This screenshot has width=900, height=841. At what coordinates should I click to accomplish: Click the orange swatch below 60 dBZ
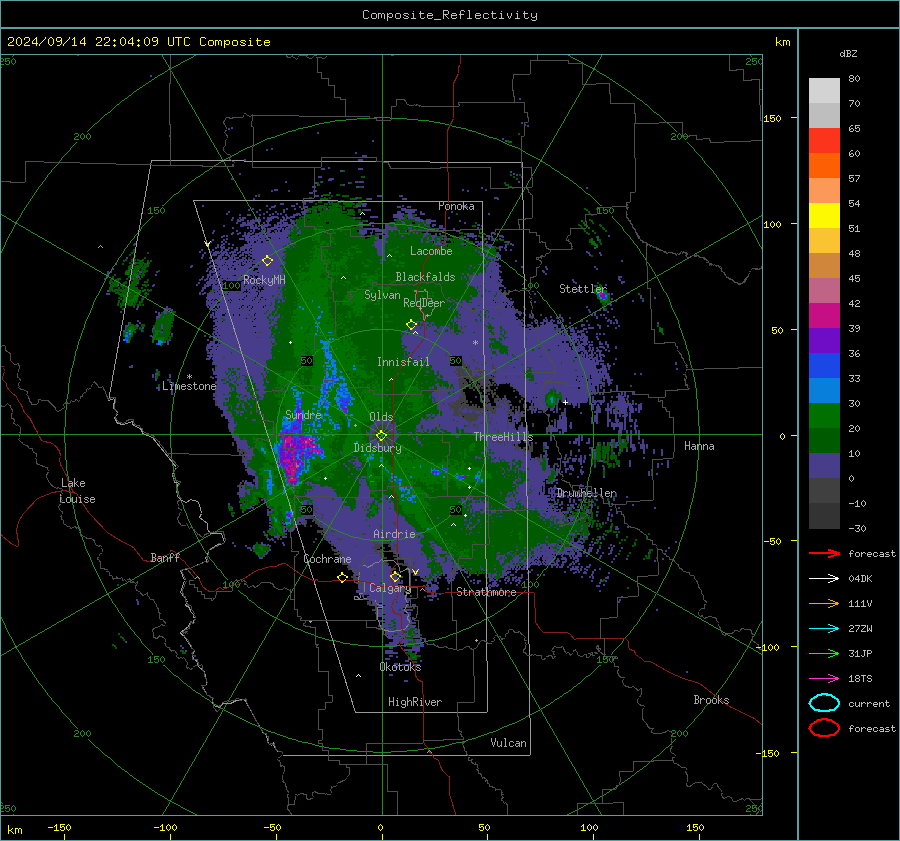pos(824,166)
